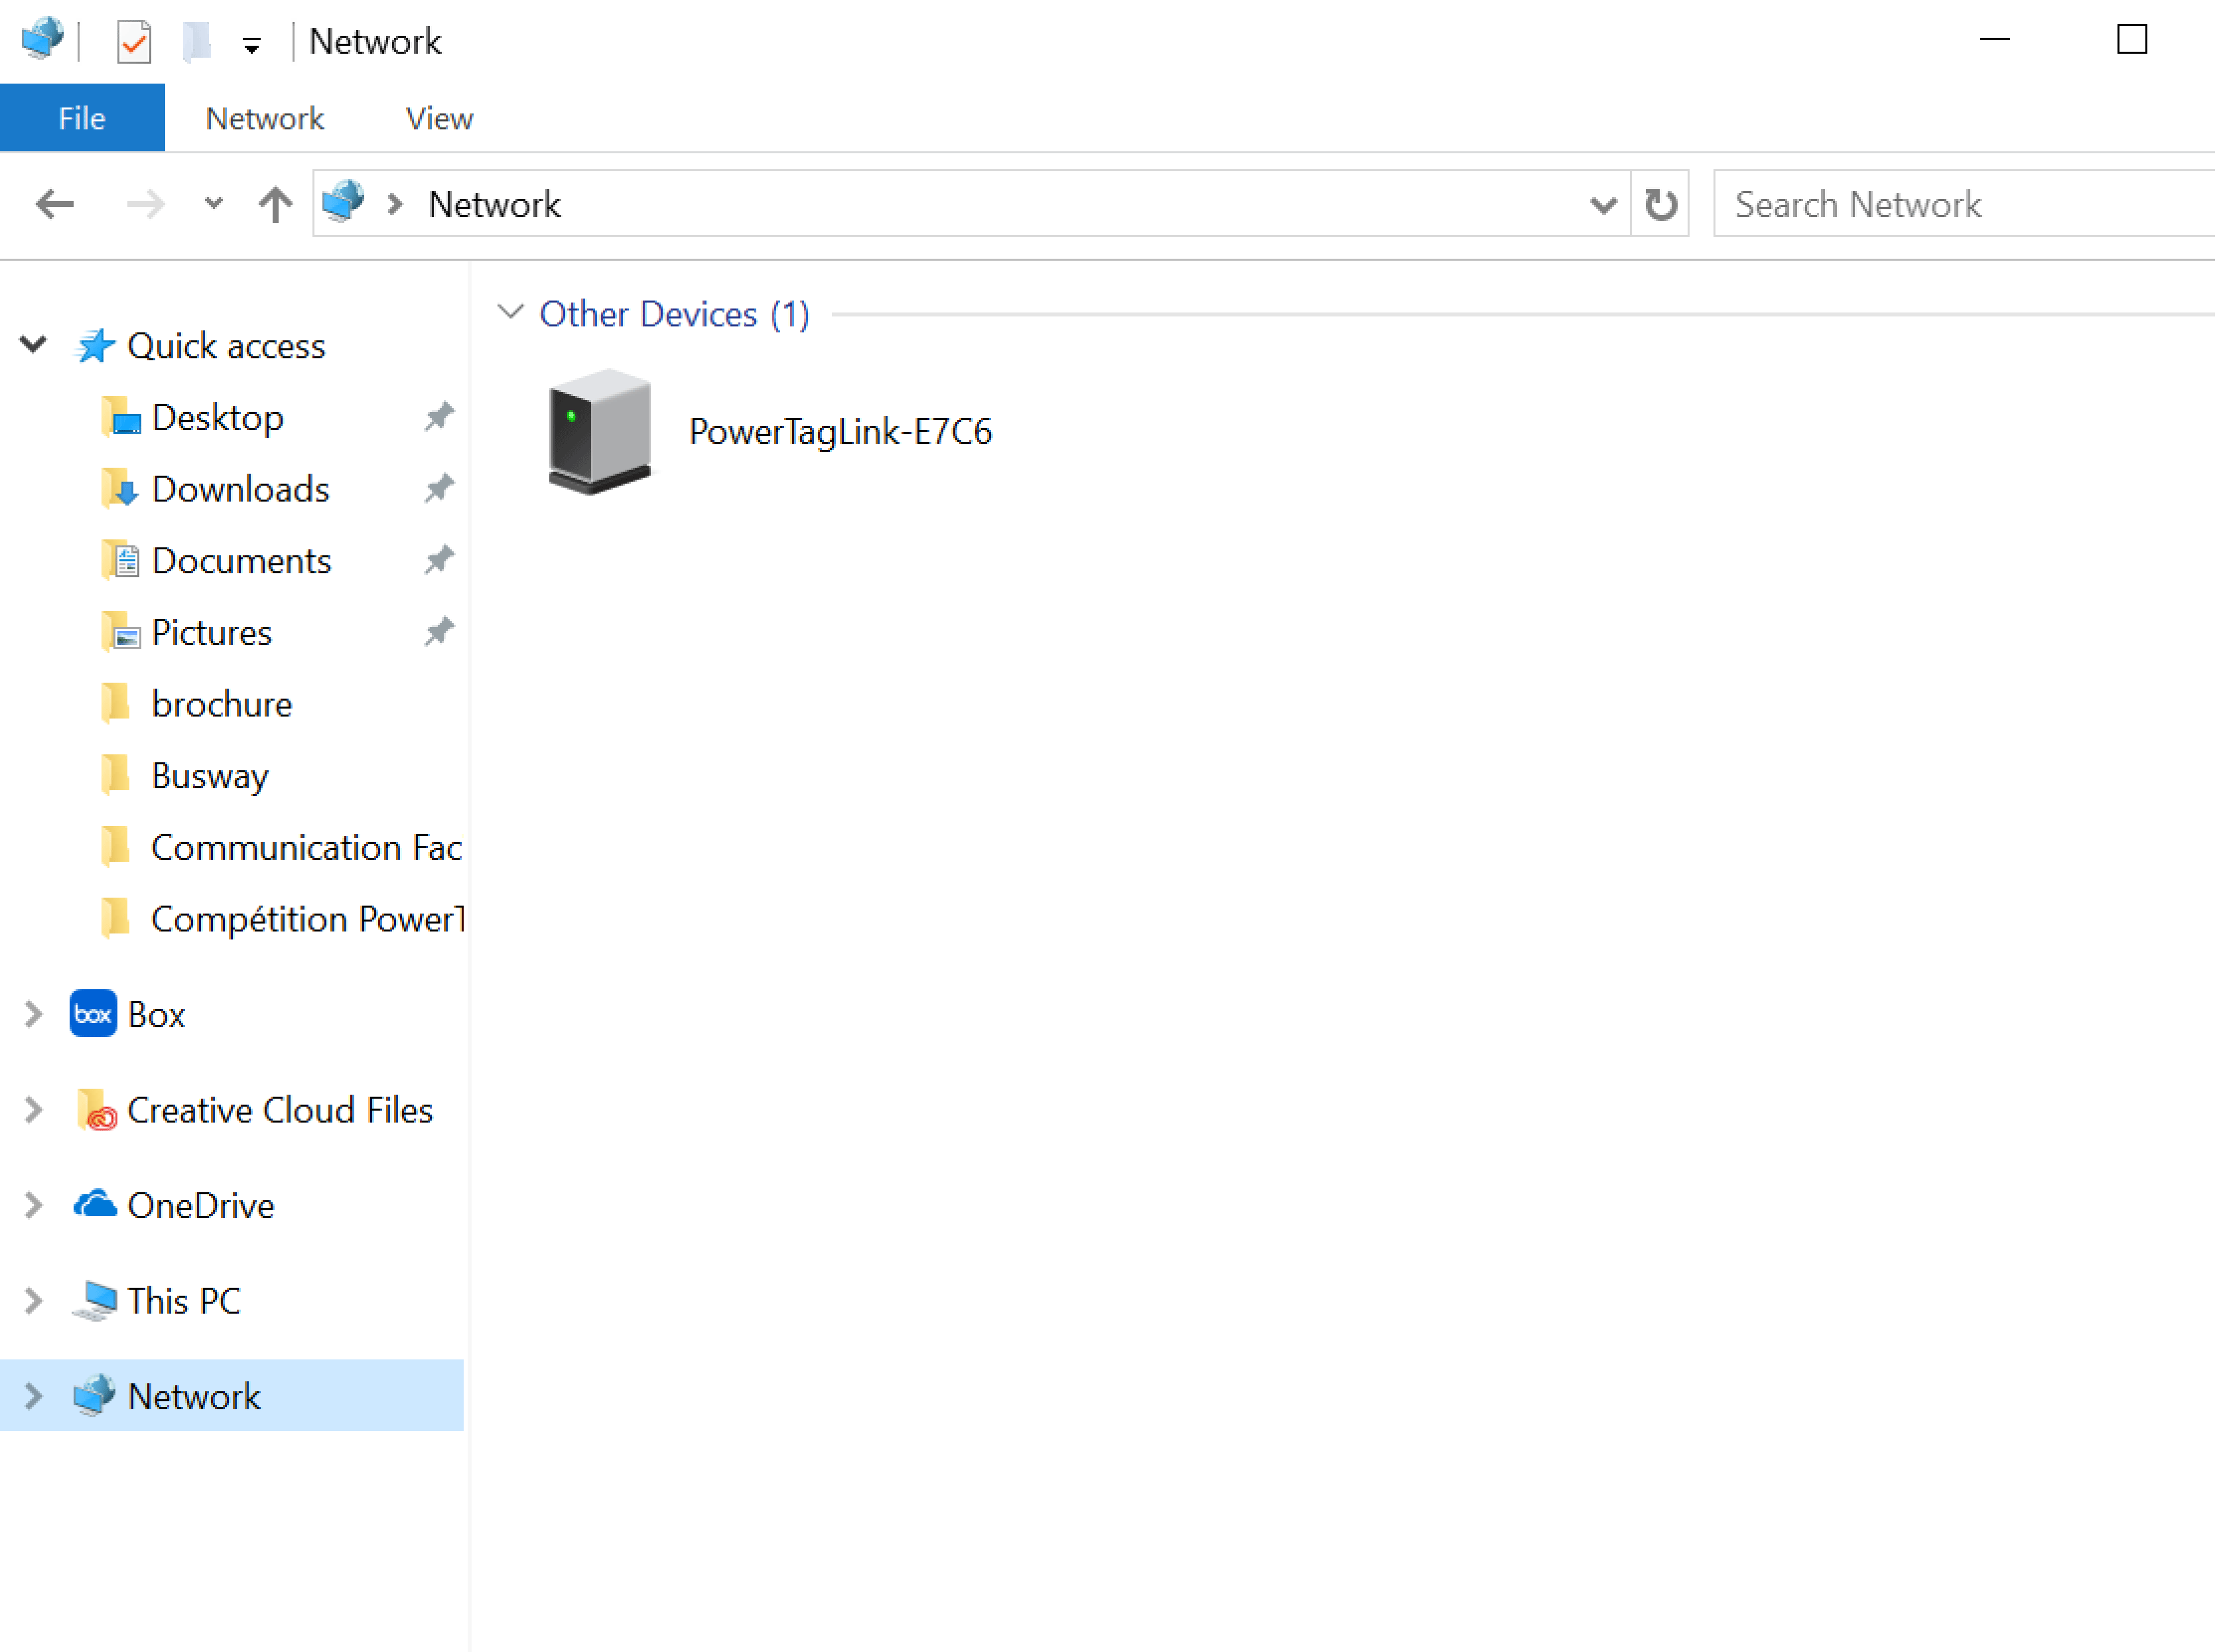Click the PowerTagLink-E7C6 device name
Viewport: 2217px width, 1652px height.
(841, 431)
